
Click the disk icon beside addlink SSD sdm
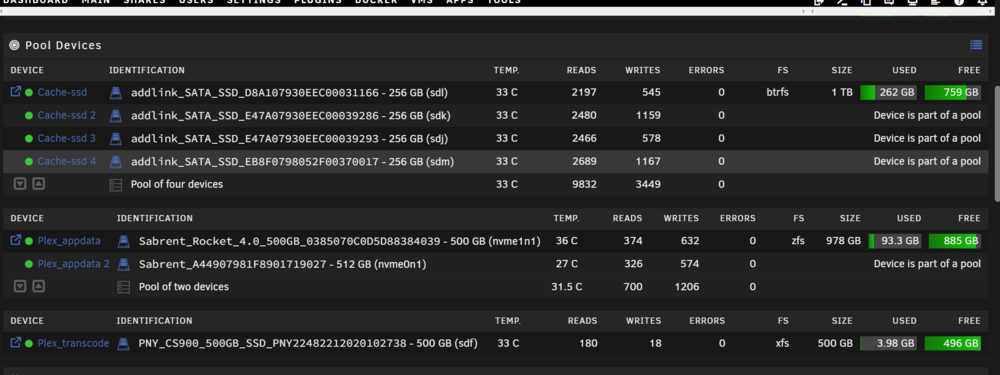[115, 161]
